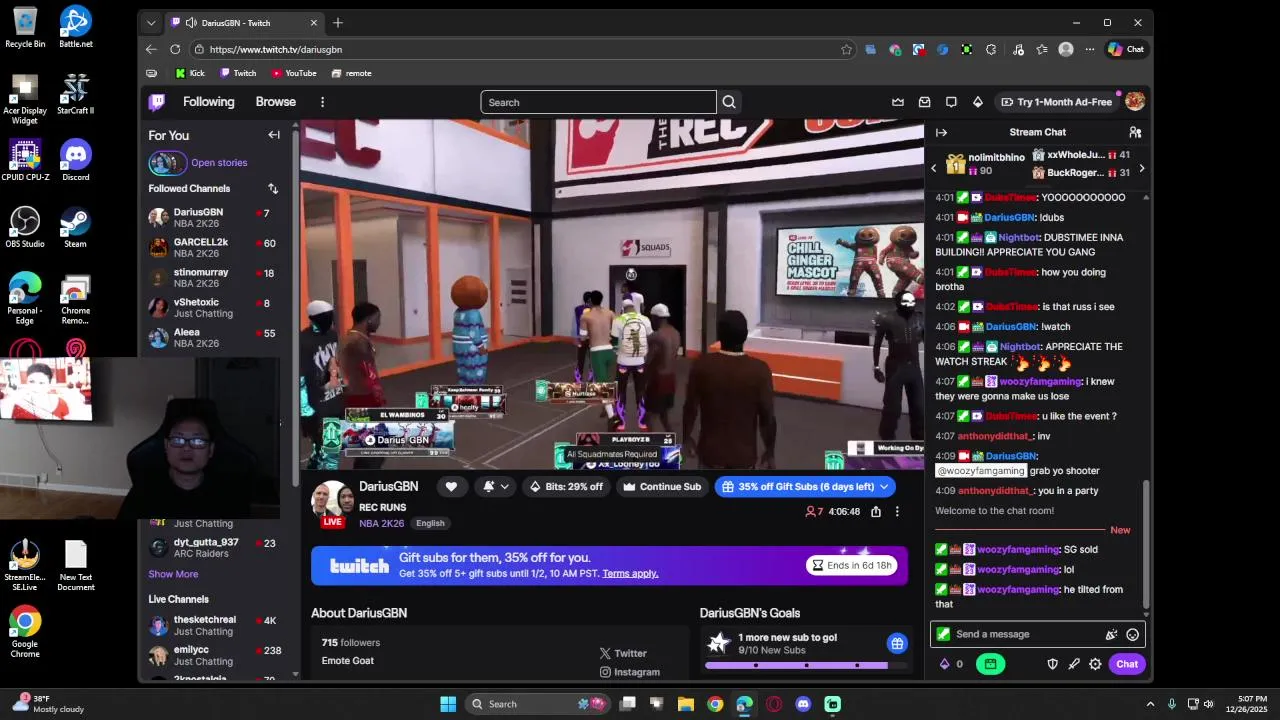Open the Terms apply link
Screen dimensions: 1280x720
pyautogui.click(x=630, y=574)
